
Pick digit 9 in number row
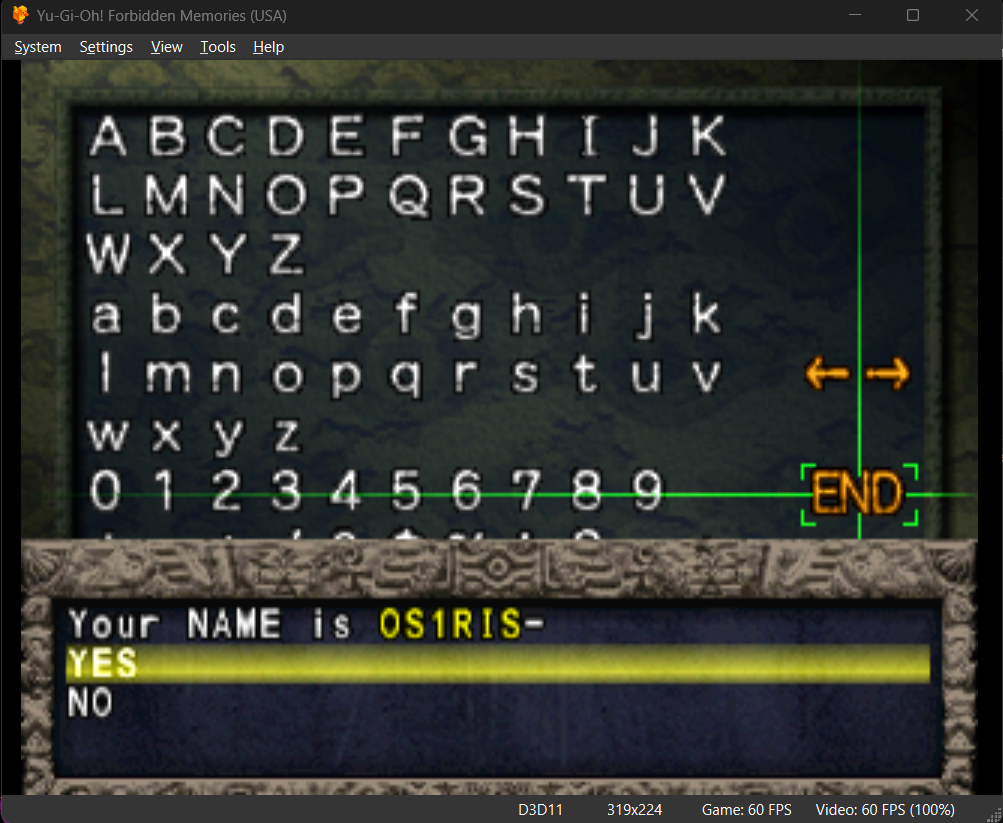pyautogui.click(x=647, y=490)
